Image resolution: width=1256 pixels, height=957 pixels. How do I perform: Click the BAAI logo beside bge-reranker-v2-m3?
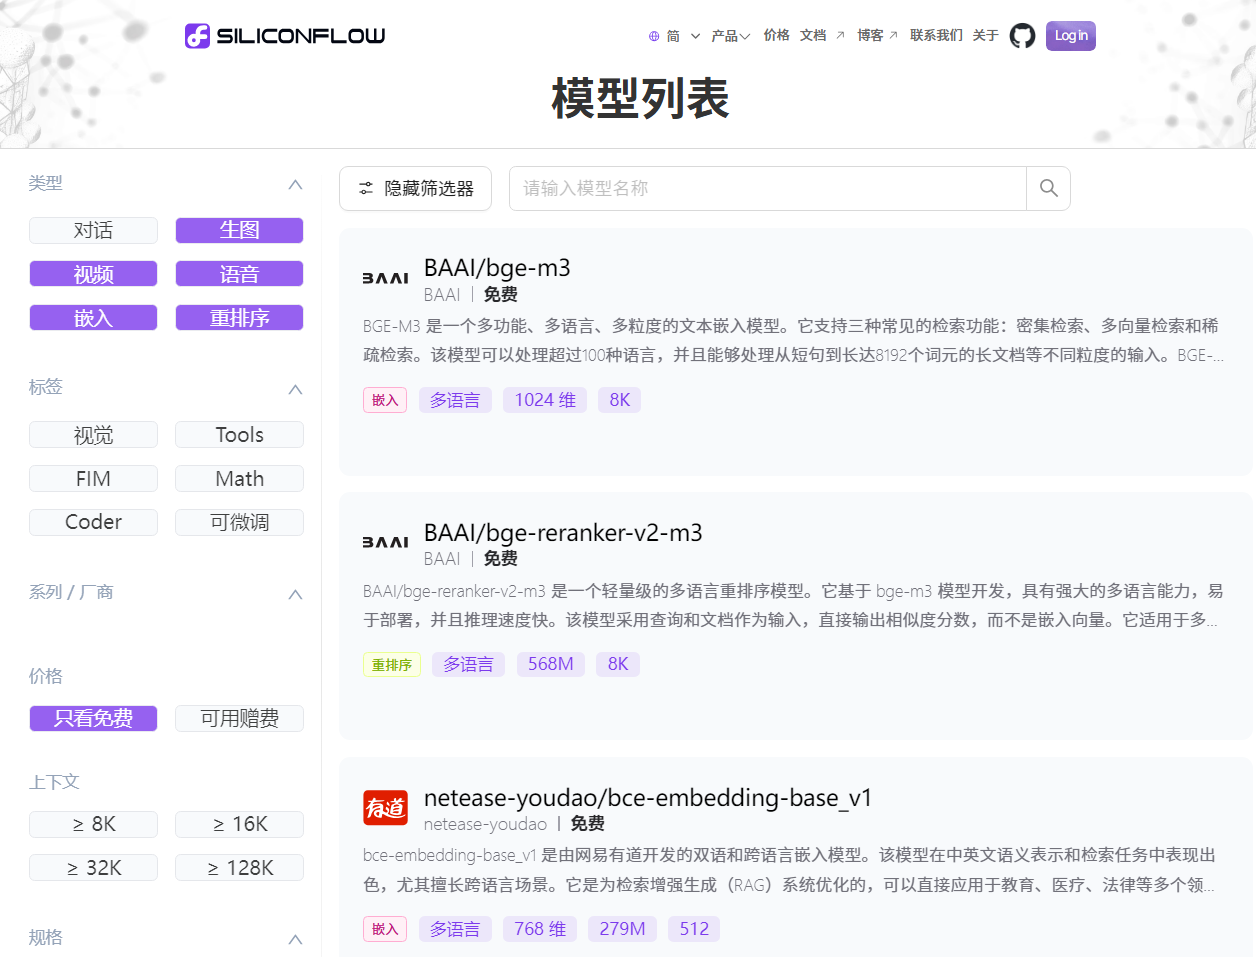(385, 543)
